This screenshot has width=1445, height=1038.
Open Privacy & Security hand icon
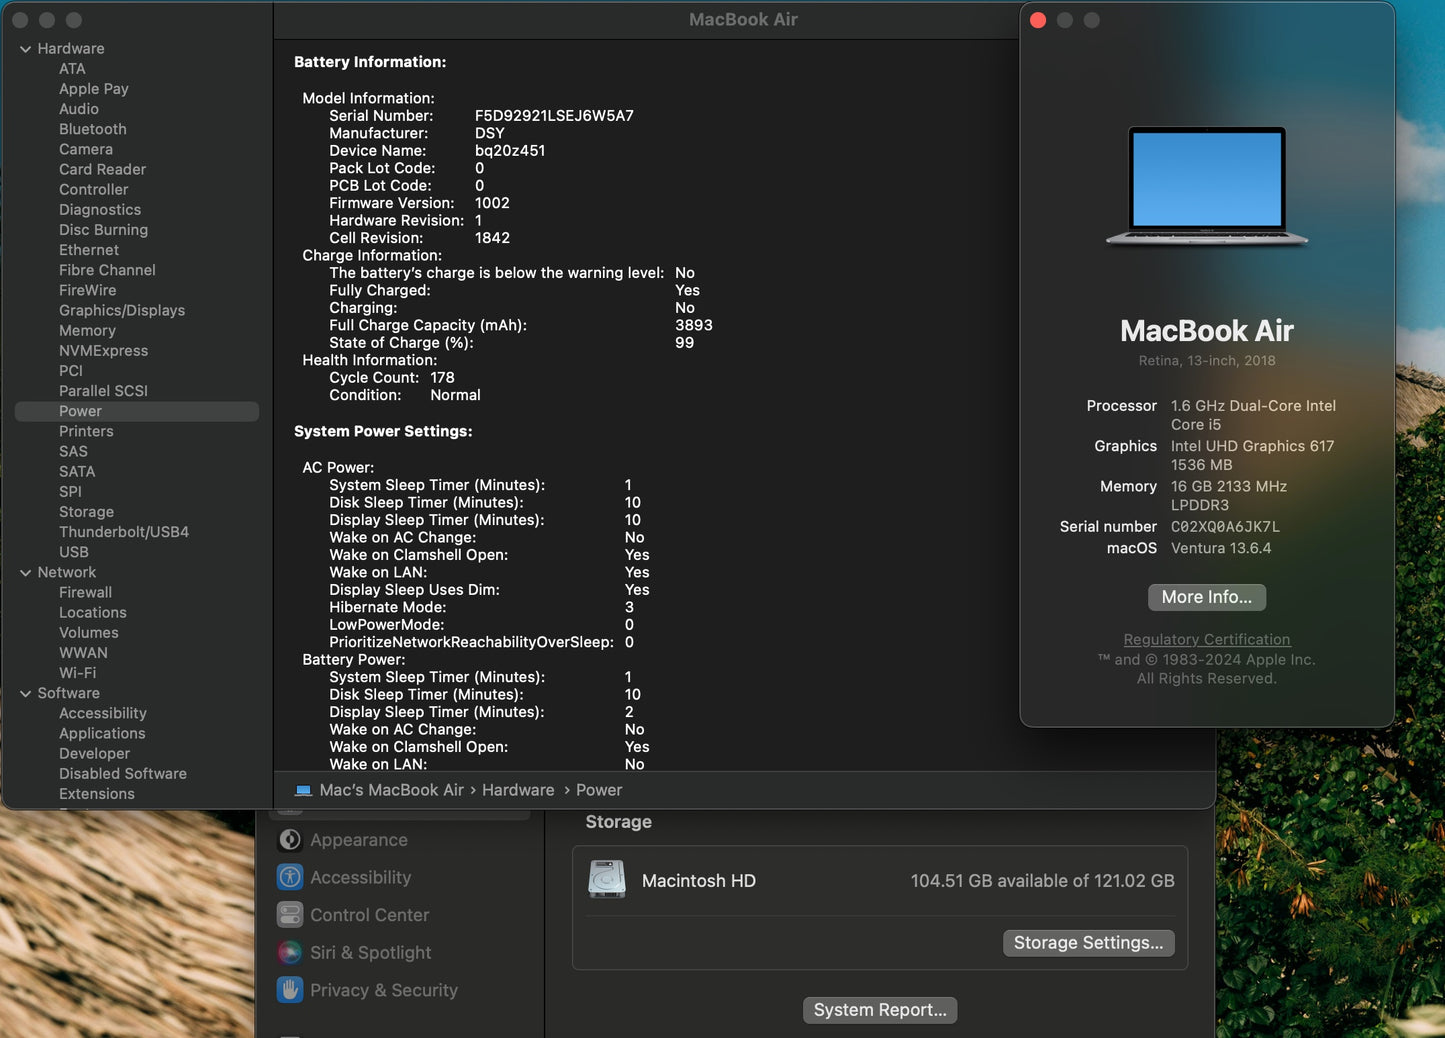[290, 990]
